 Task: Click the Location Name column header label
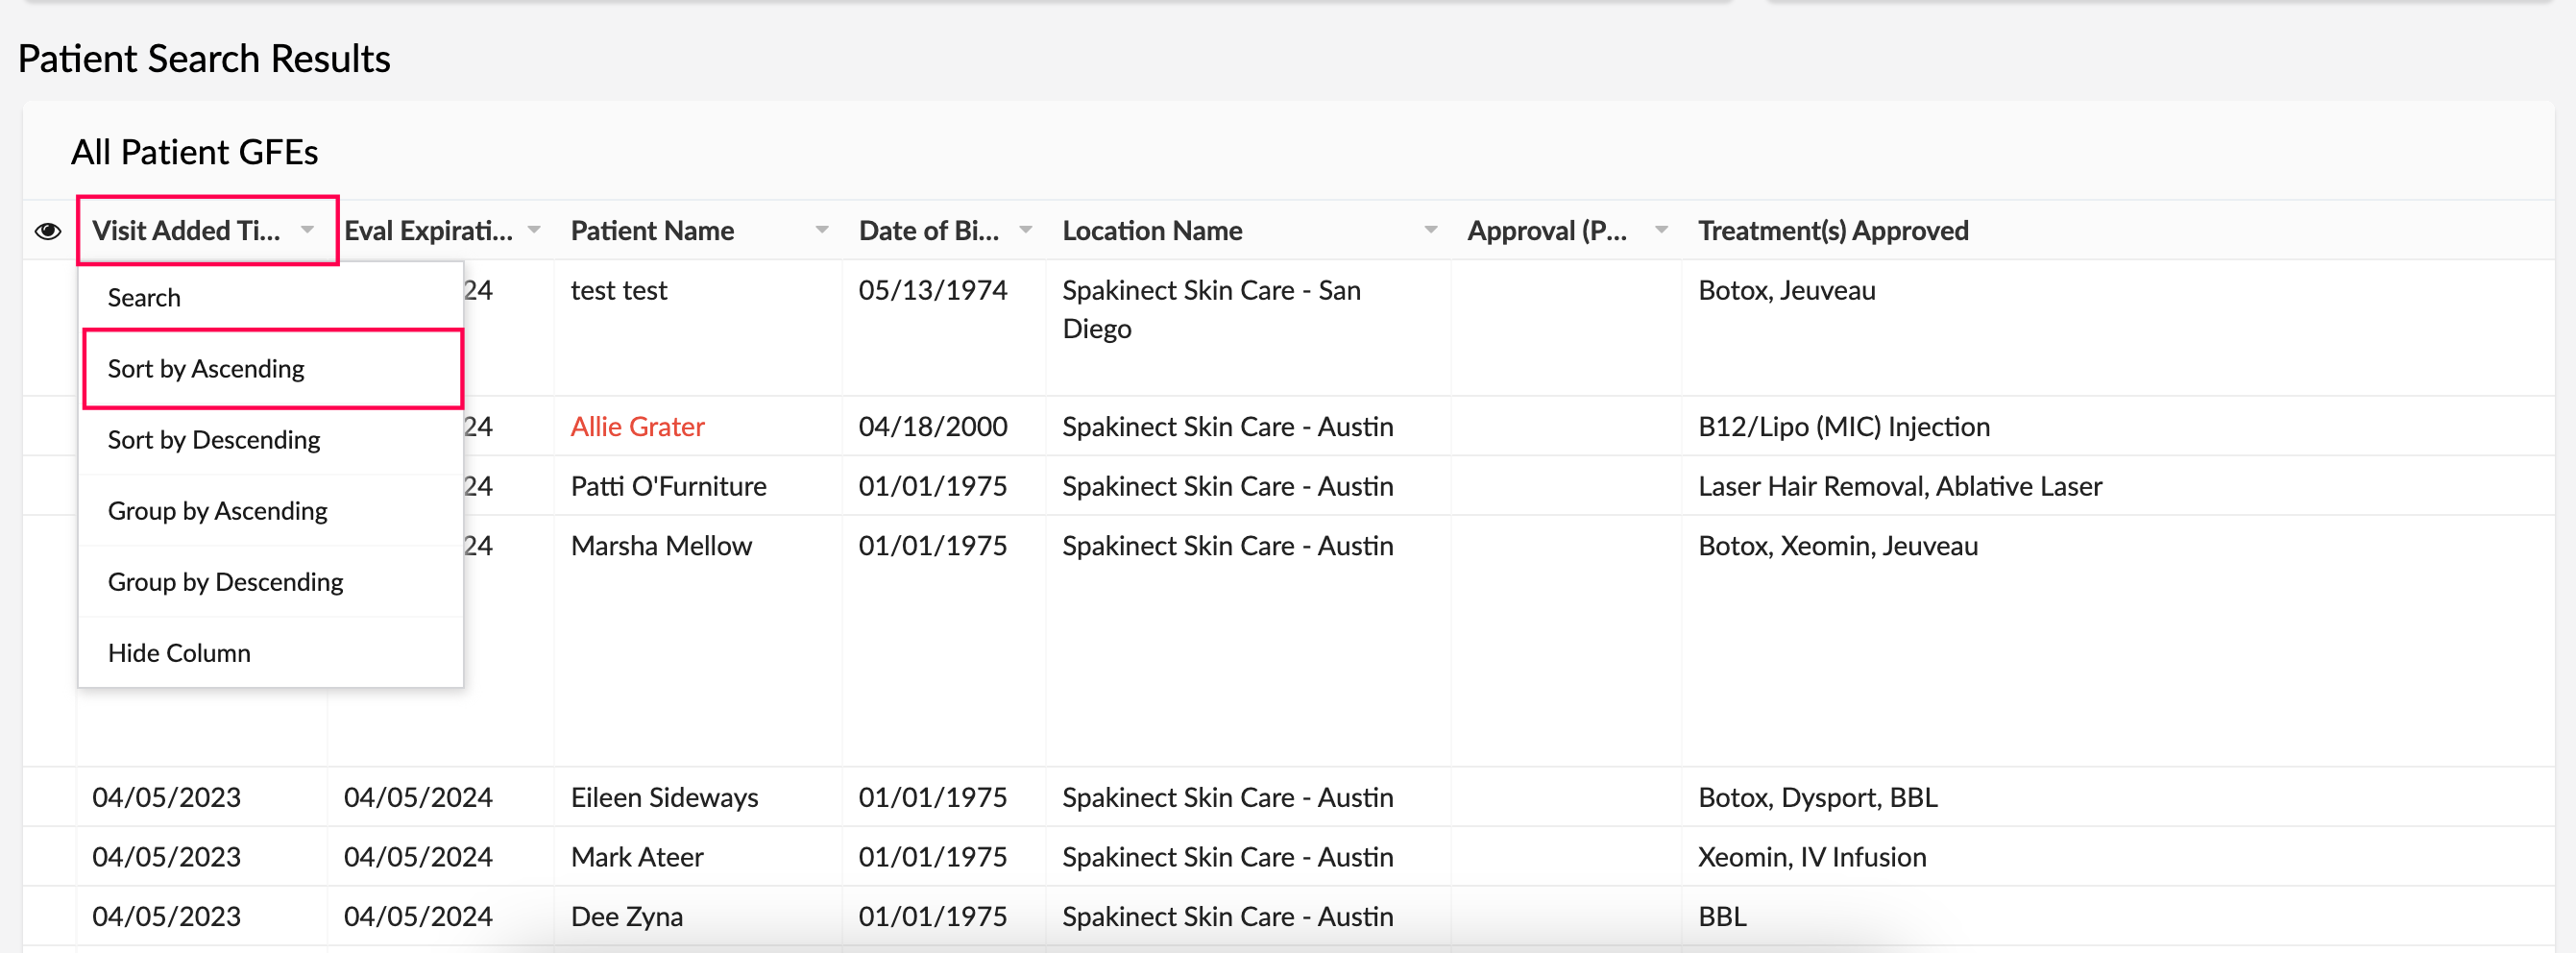coord(1152,231)
